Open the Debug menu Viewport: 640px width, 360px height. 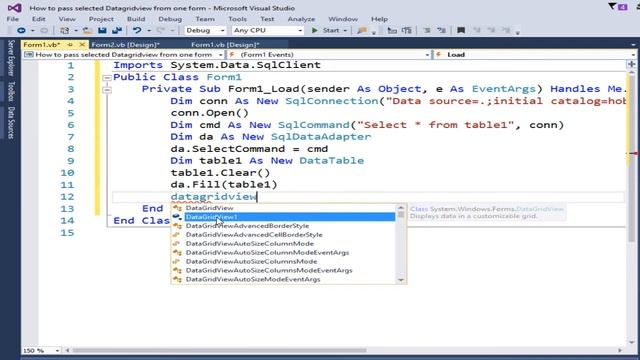pyautogui.click(x=170, y=19)
